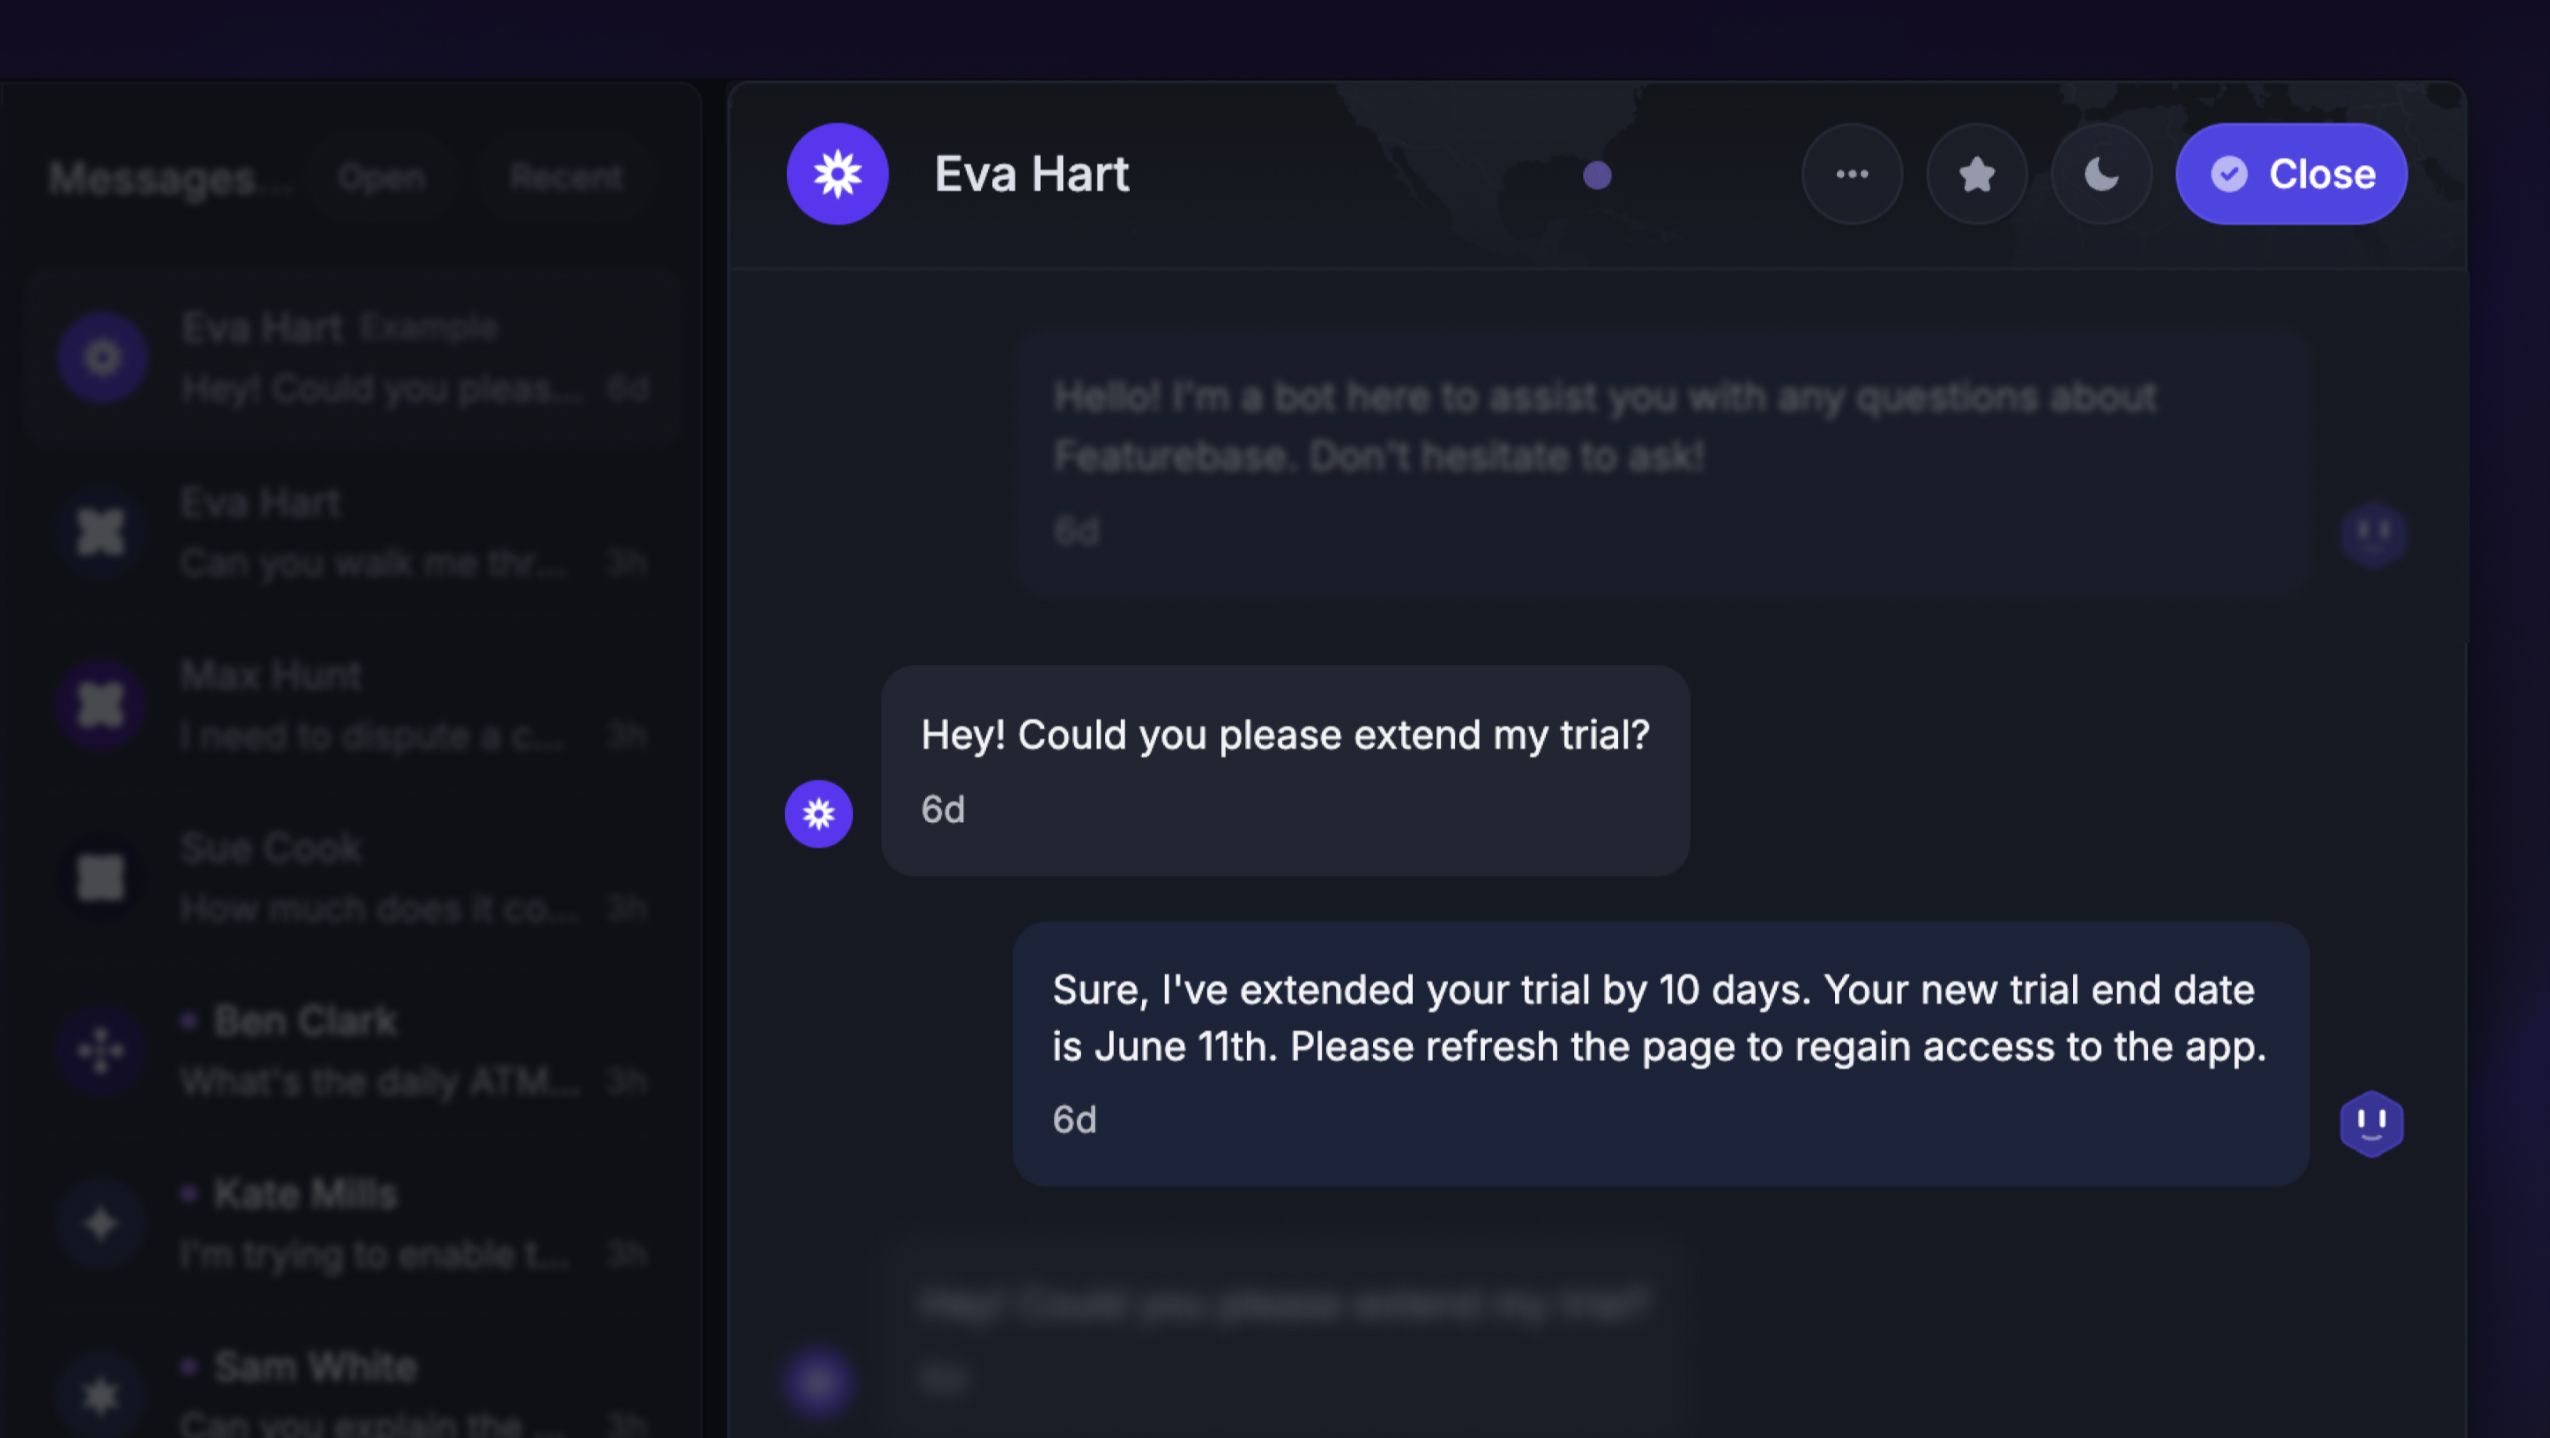Click Eva Hart's purple avatar in header
This screenshot has width=2550, height=1438.
pos(837,174)
